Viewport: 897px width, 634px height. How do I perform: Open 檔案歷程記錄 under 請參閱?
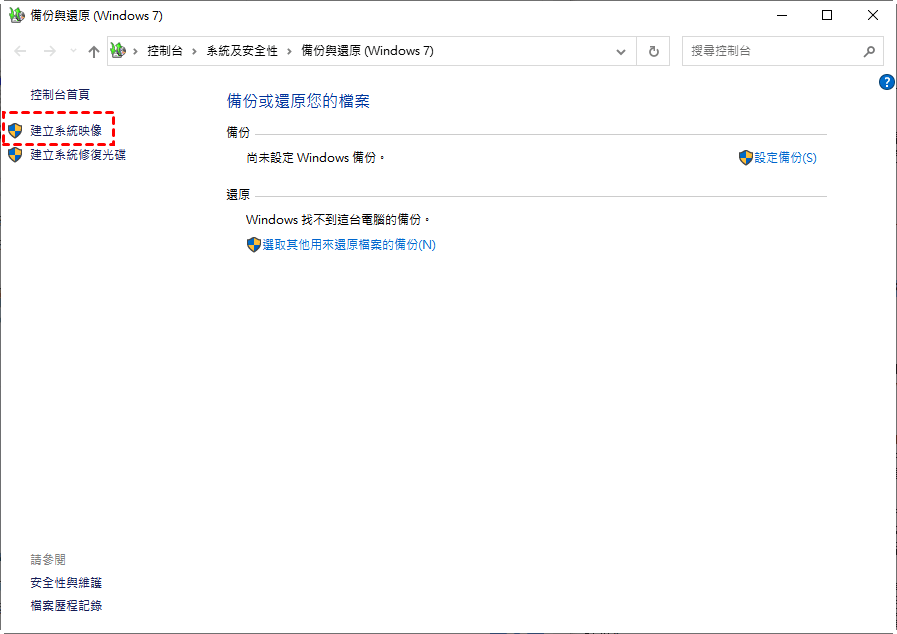coord(66,605)
